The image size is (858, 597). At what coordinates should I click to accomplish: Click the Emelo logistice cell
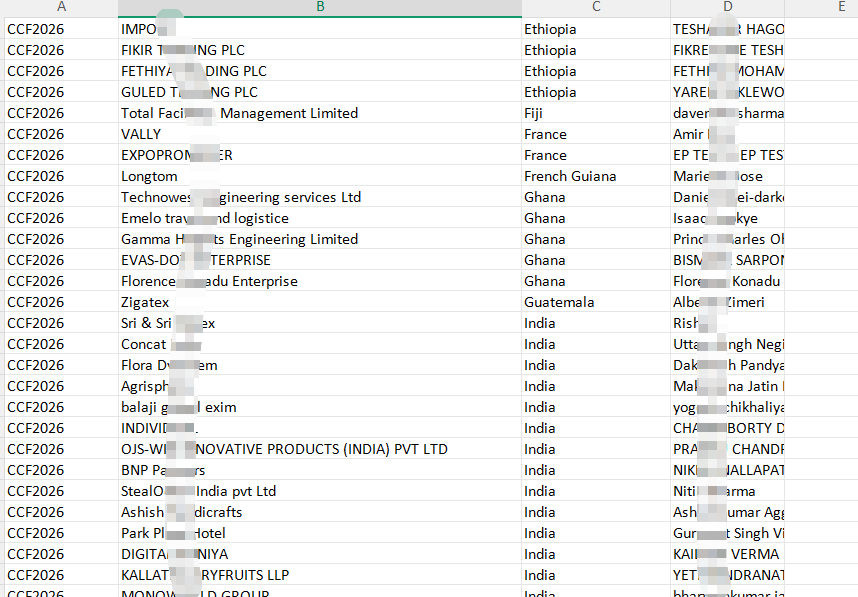click(319, 218)
